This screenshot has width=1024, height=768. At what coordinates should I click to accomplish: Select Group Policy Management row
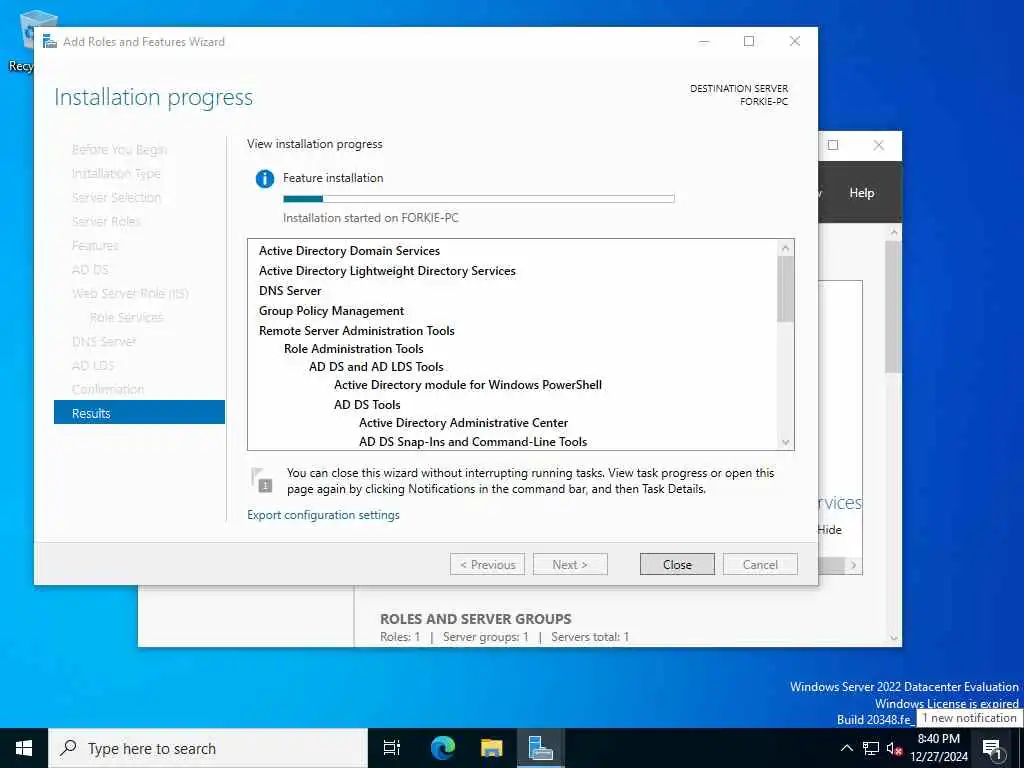pyautogui.click(x=331, y=311)
